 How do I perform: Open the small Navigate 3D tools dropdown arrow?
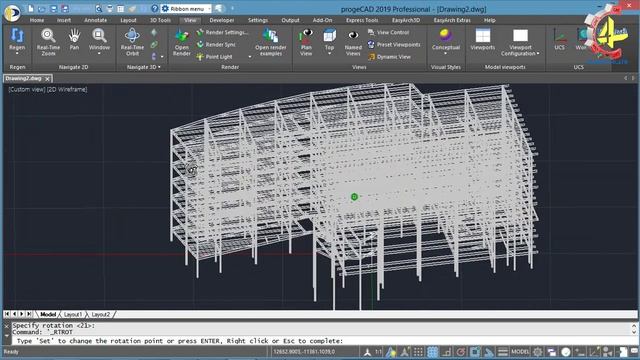[162, 57]
